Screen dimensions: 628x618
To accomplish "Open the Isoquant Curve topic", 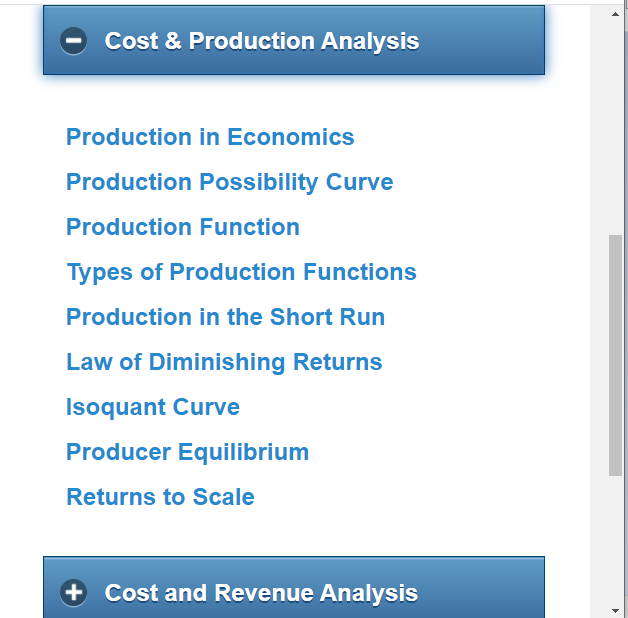I will (153, 407).
